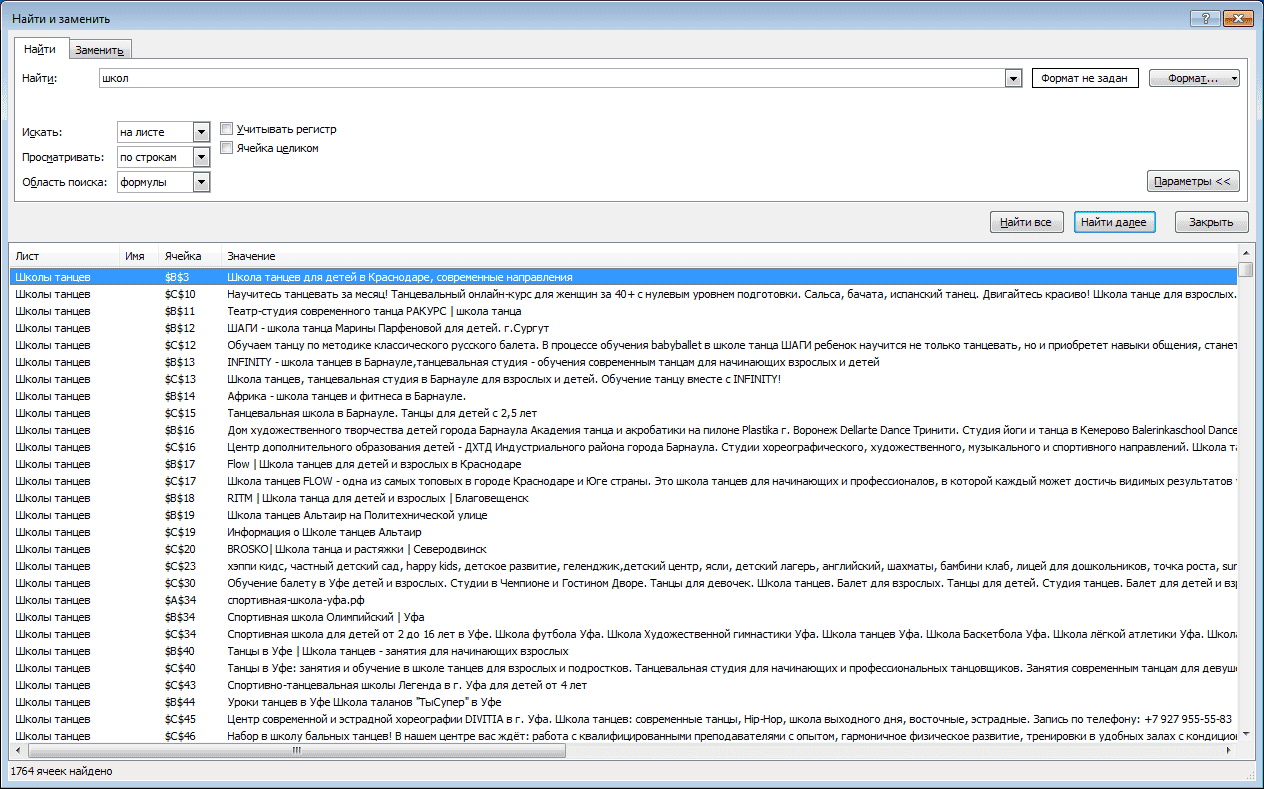Click the Ячейка column header

click(190, 257)
